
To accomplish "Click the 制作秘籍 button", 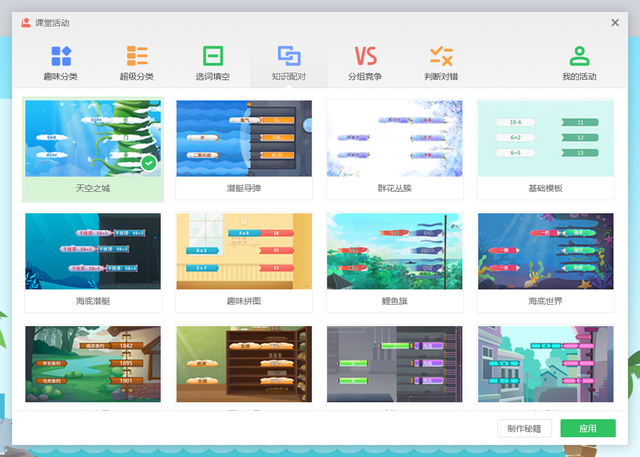I will click(x=524, y=428).
